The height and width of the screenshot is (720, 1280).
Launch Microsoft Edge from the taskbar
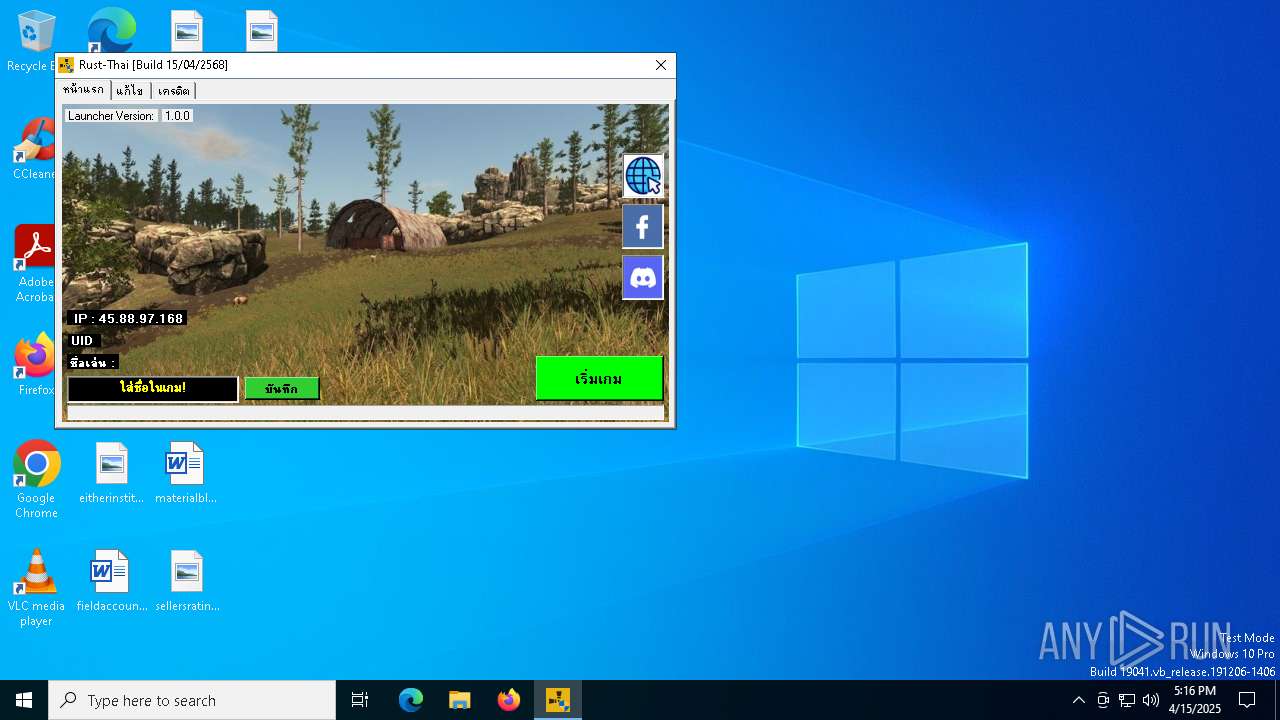[x=411, y=700]
